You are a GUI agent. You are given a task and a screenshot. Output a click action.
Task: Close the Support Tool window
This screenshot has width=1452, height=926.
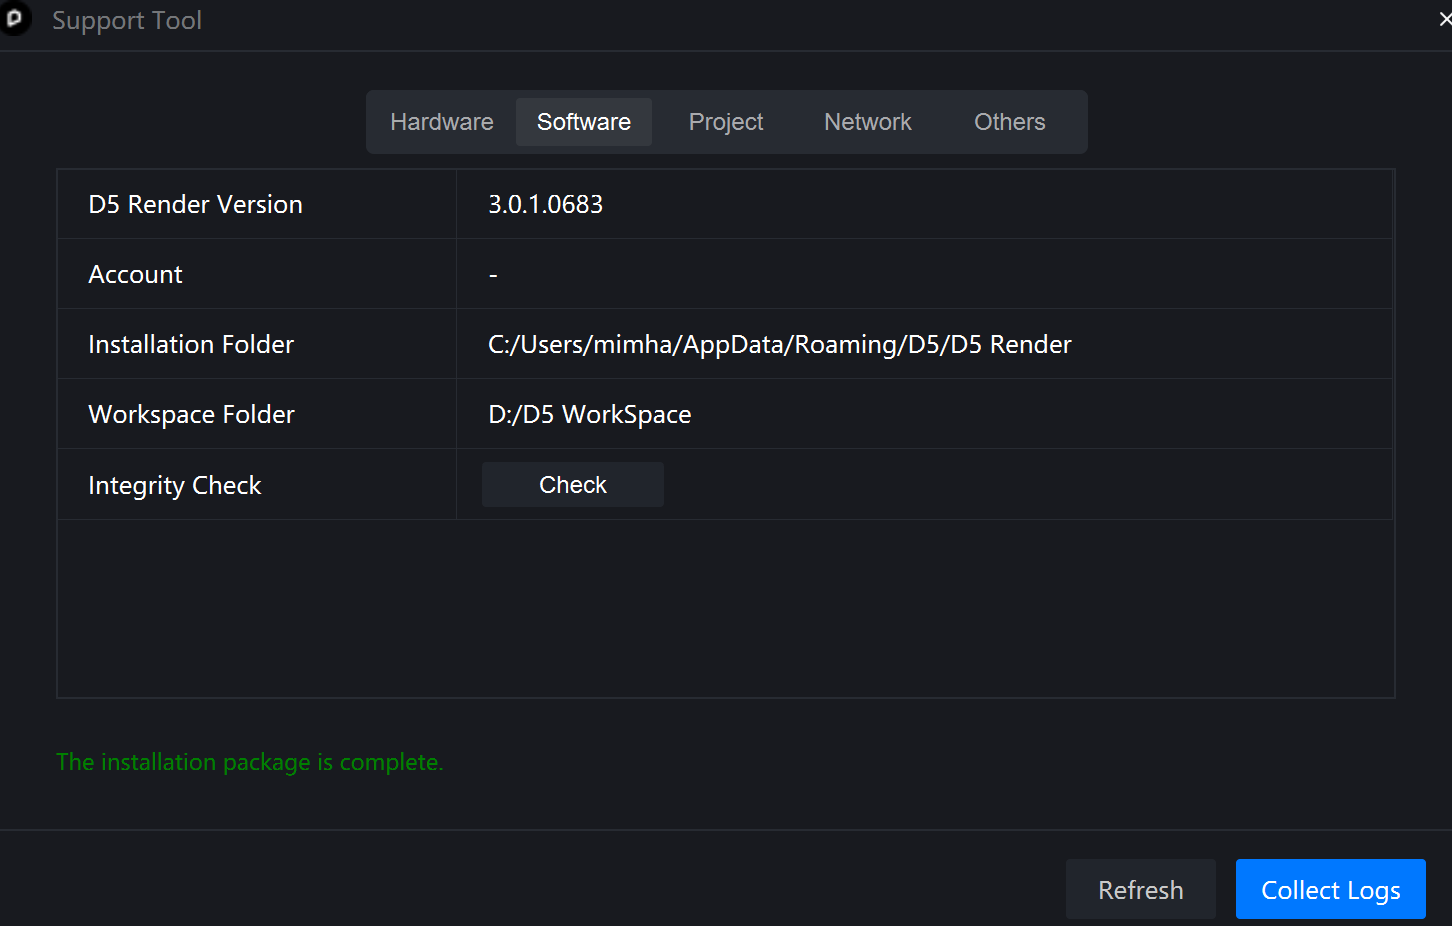(x=1443, y=20)
